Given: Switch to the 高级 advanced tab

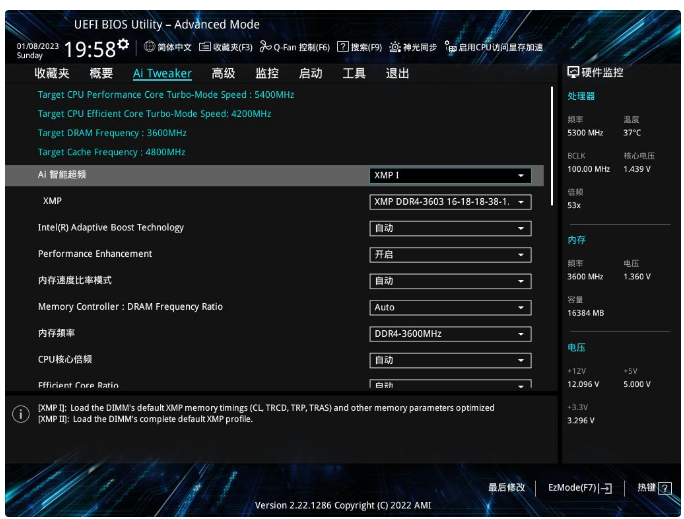Looking at the screenshot, I should point(223,73).
